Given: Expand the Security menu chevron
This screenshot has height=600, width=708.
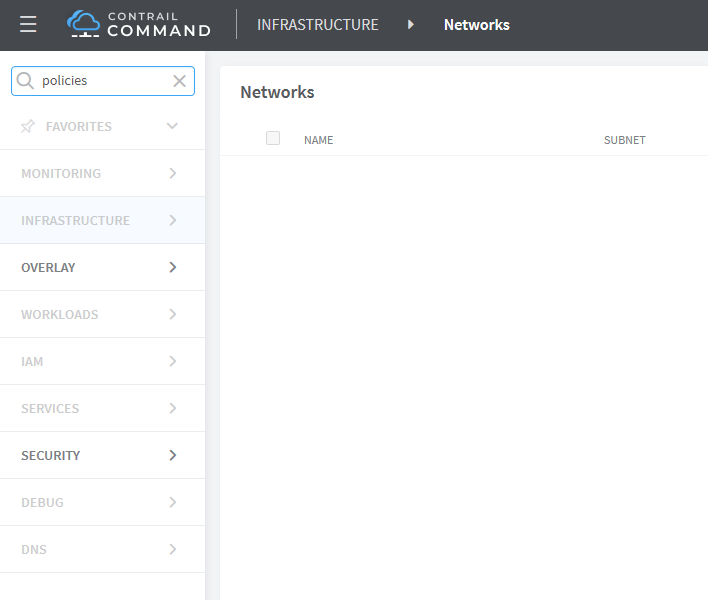Looking at the screenshot, I should [173, 455].
